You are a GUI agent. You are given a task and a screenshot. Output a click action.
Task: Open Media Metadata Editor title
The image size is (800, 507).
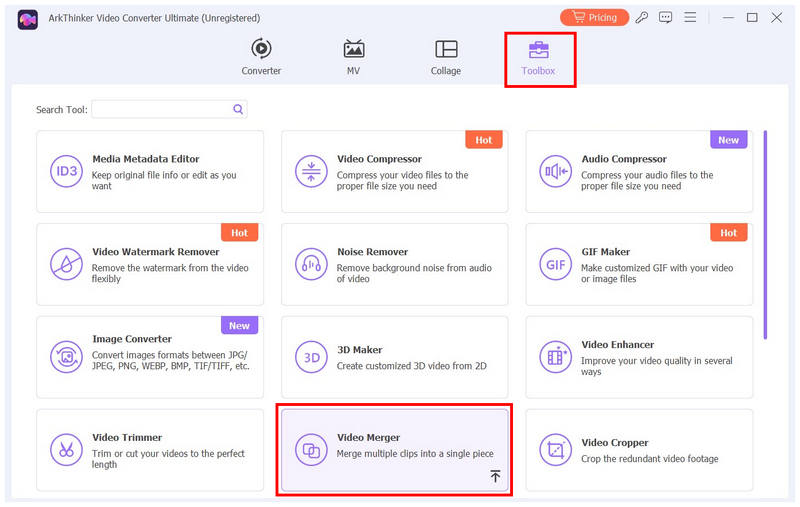click(x=145, y=159)
